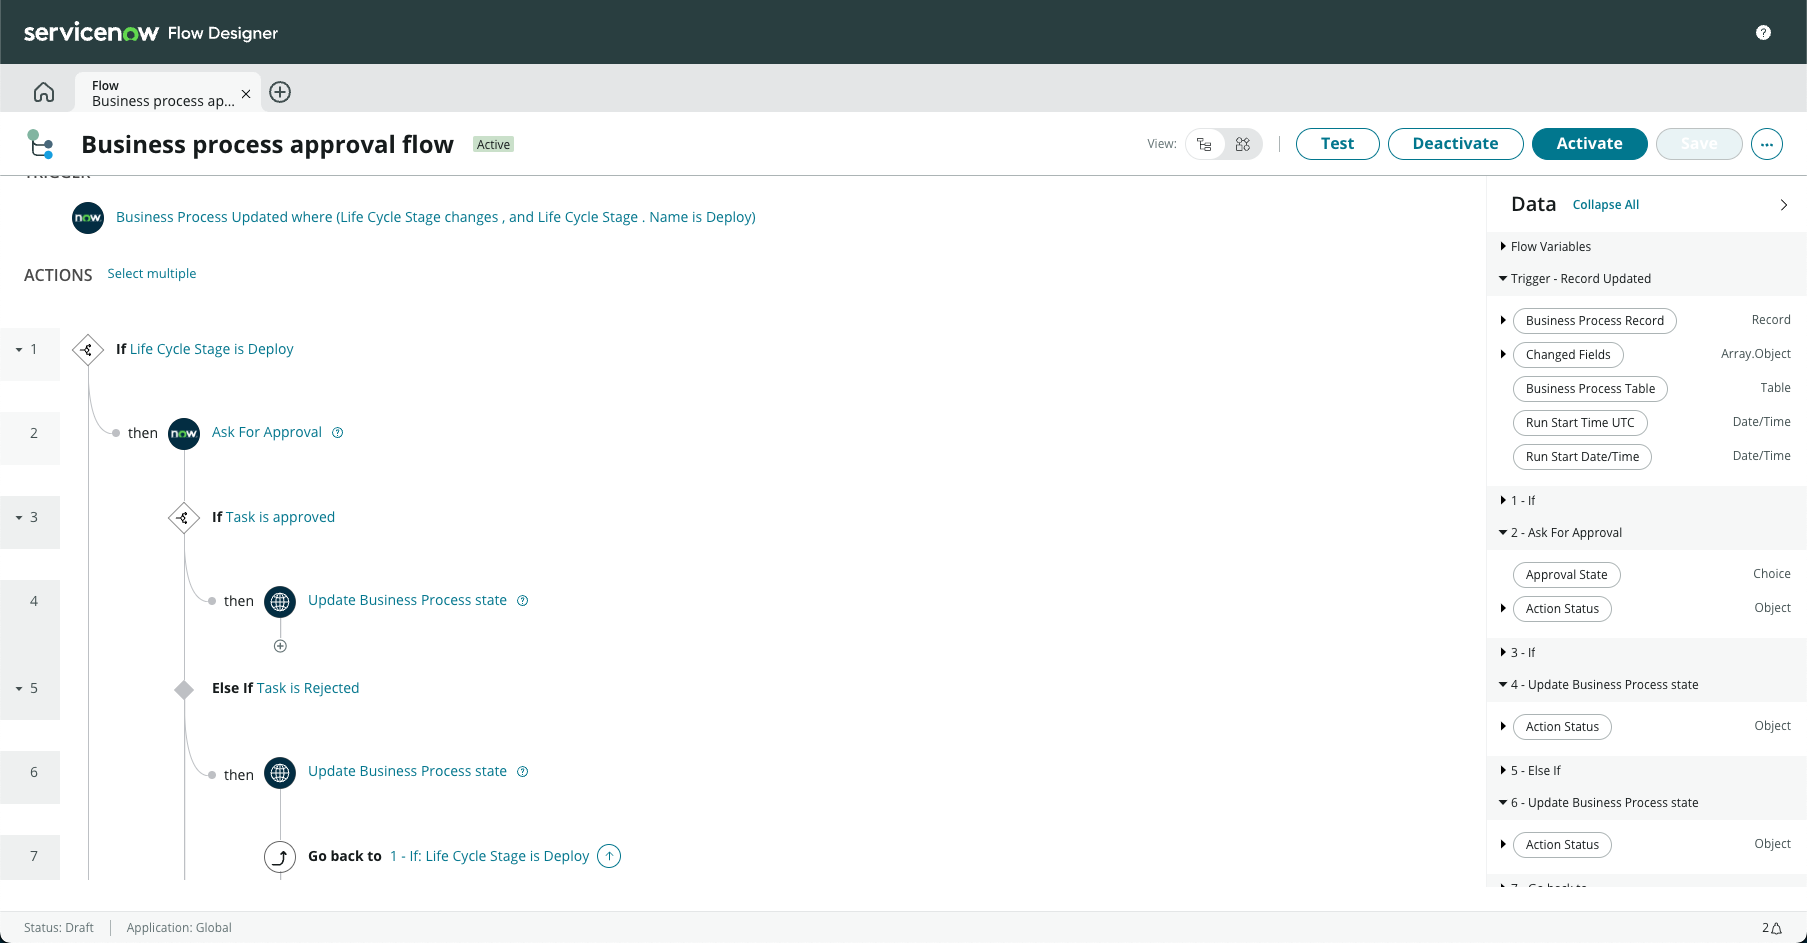This screenshot has height=943, width=1807.
Task: Open Task is approved condition
Action: [x=281, y=517]
